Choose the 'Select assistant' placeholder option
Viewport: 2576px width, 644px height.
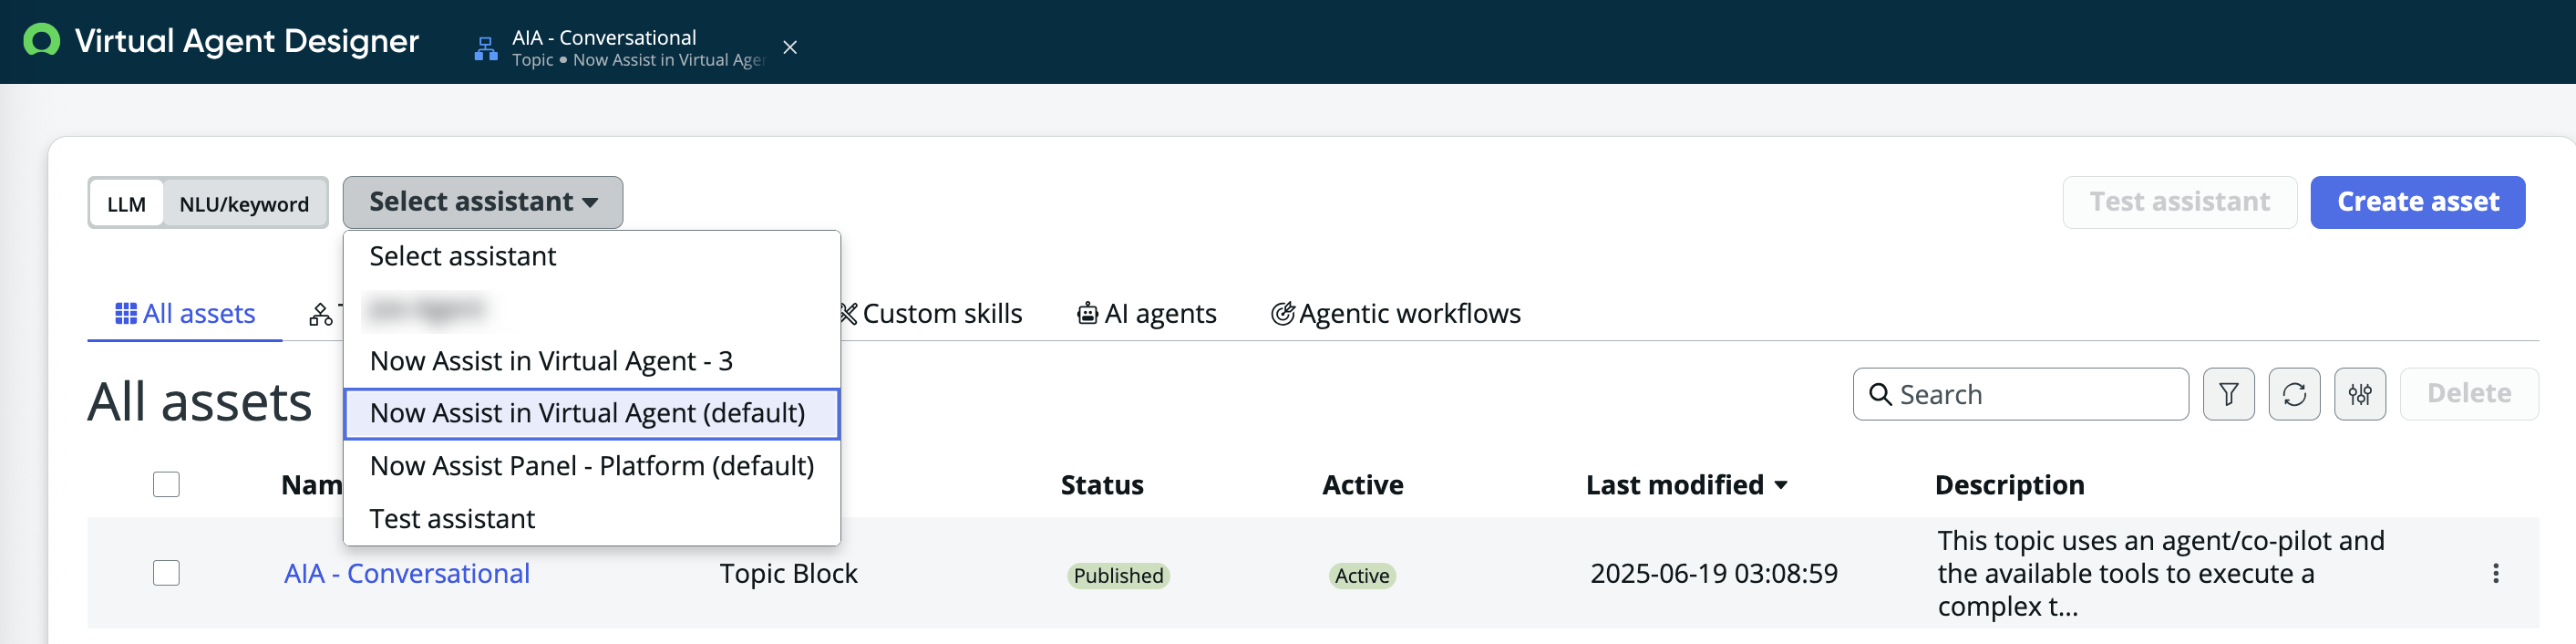(591, 256)
